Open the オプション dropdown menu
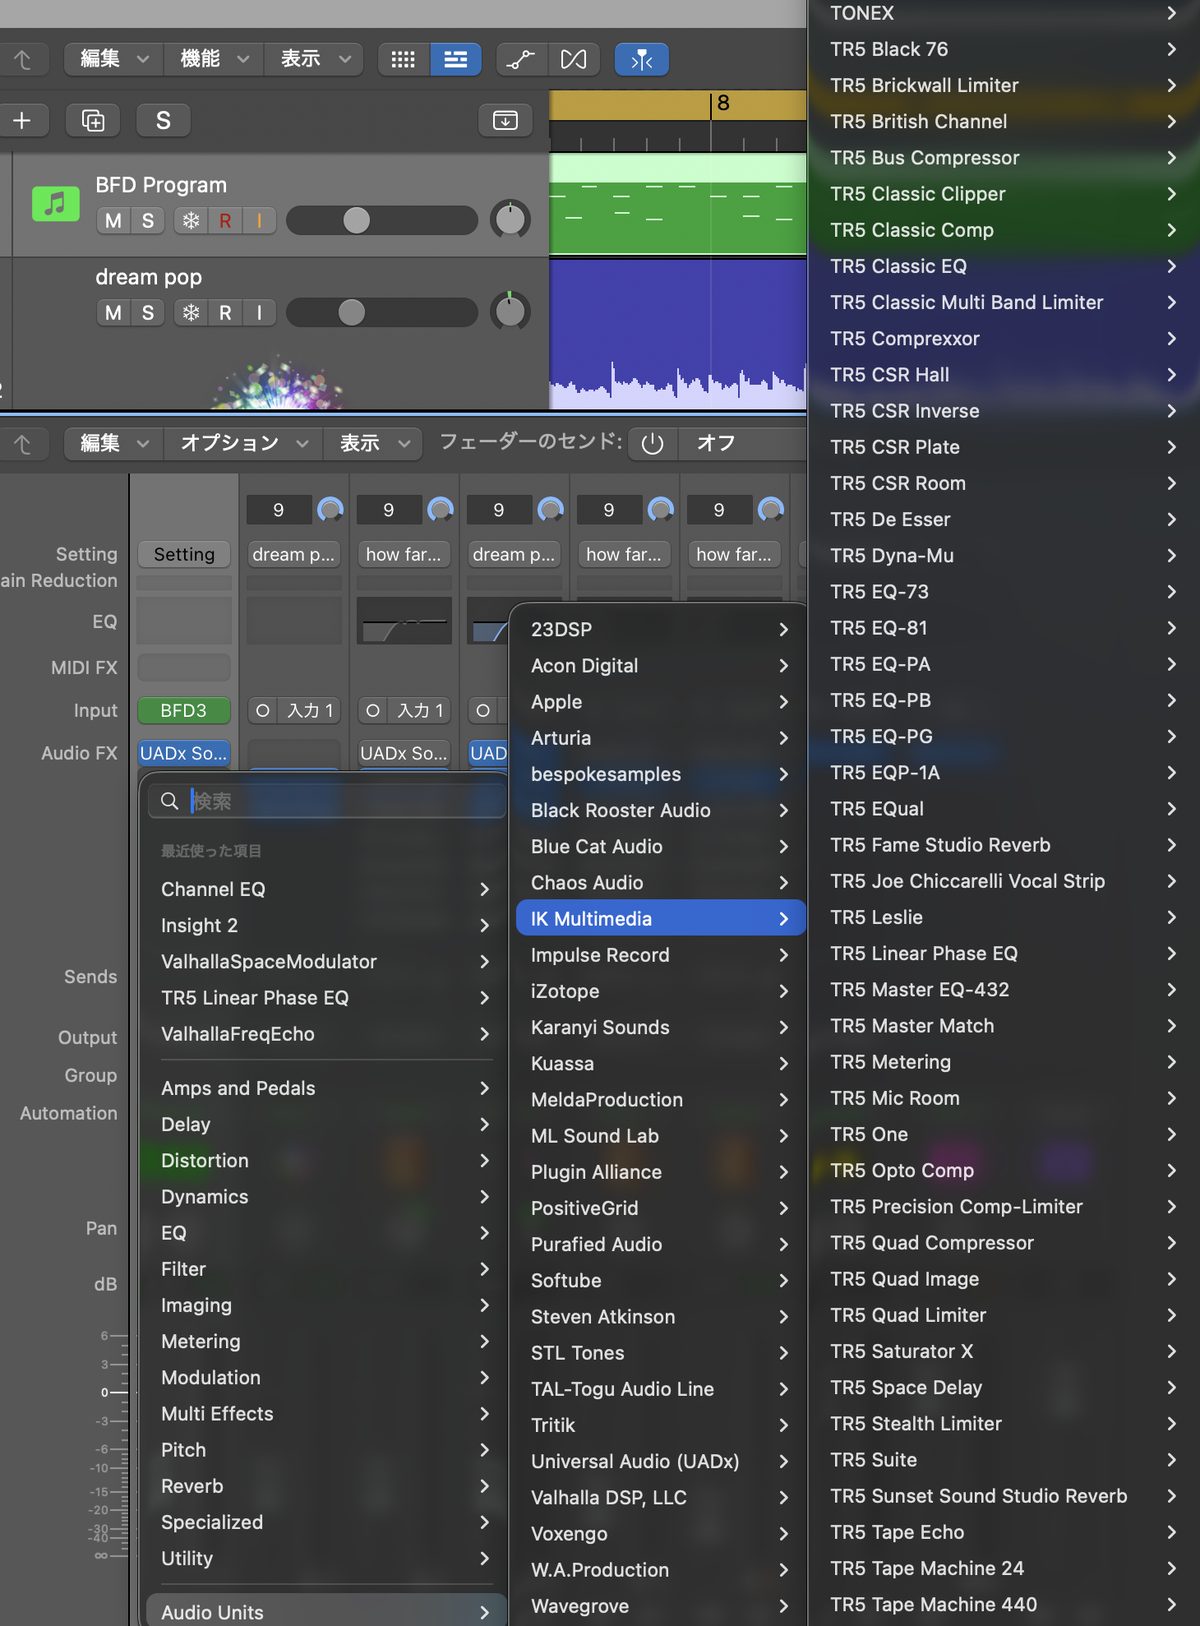Image resolution: width=1200 pixels, height=1626 pixels. point(243,444)
